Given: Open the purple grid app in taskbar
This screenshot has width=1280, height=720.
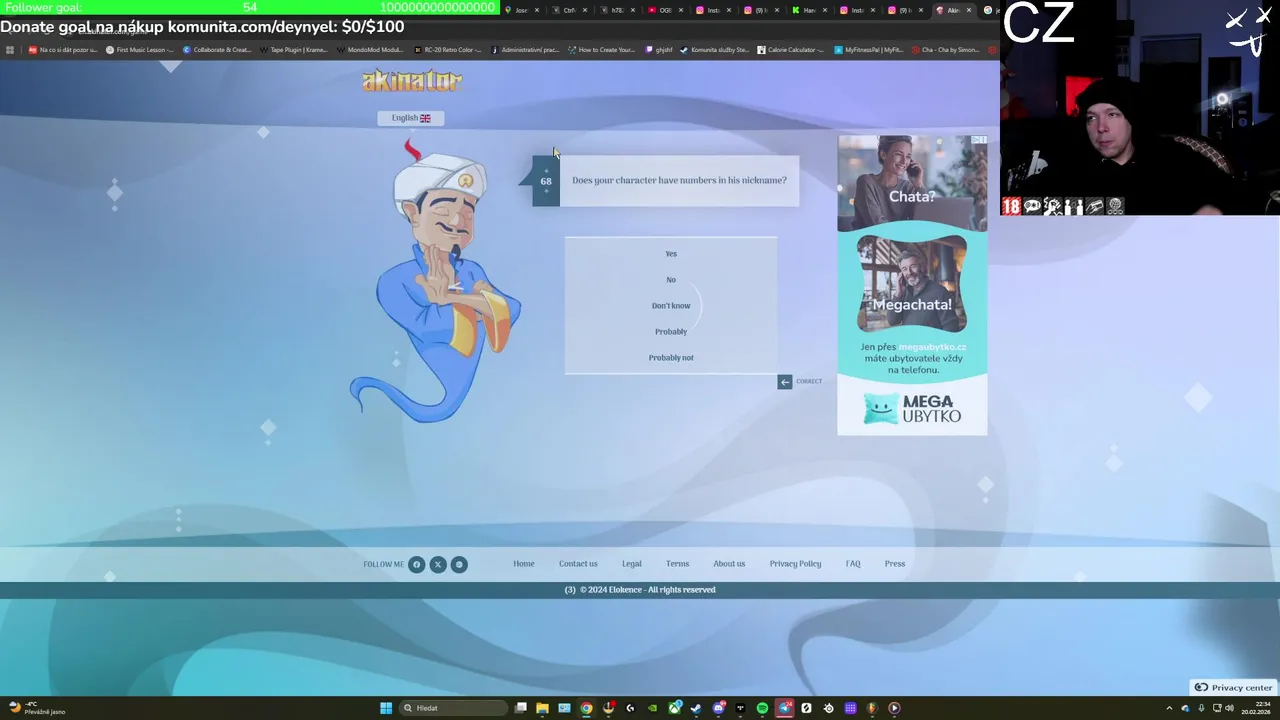Looking at the screenshot, I should 850,708.
